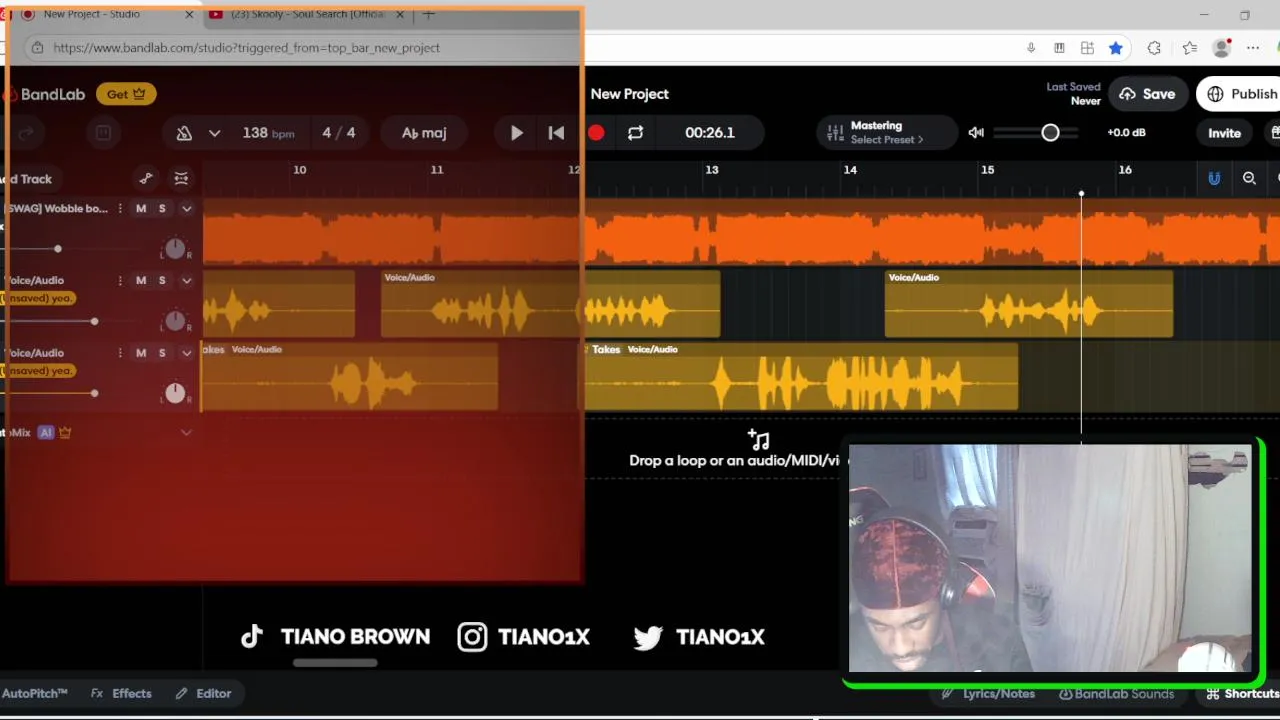Screen dimensions: 1280x720
Task: Open the Effects panel
Action: (x=121, y=693)
